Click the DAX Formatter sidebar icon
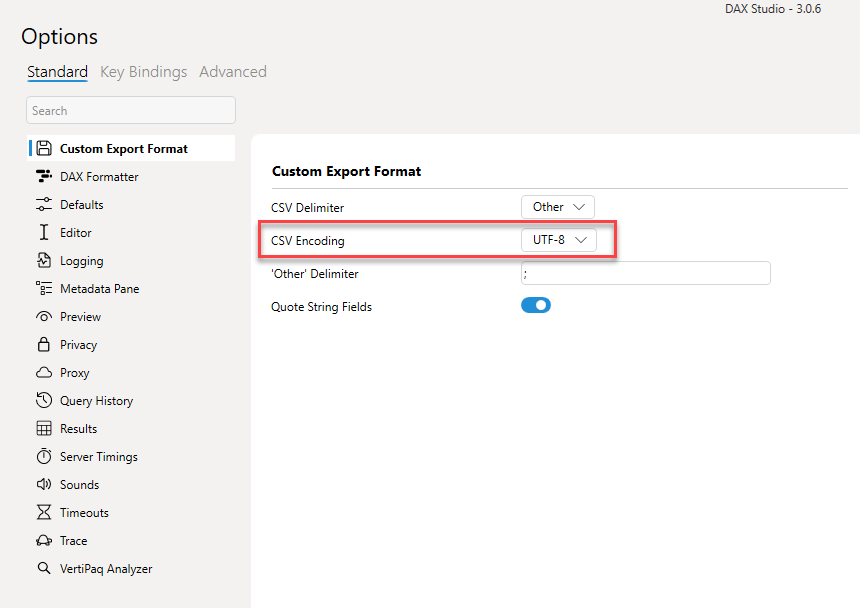 [44, 177]
